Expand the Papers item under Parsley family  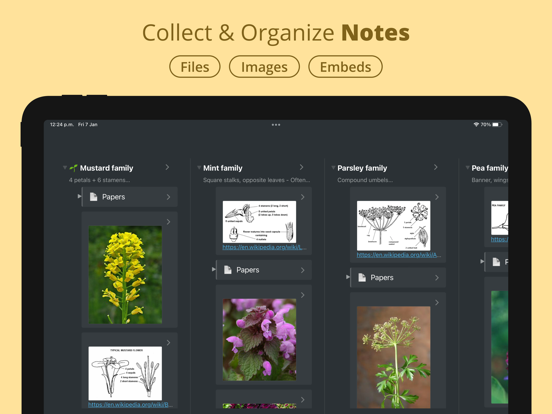(x=347, y=277)
